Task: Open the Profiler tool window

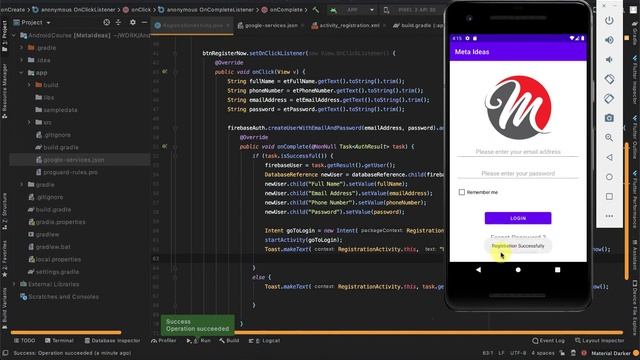Action: click(163, 340)
